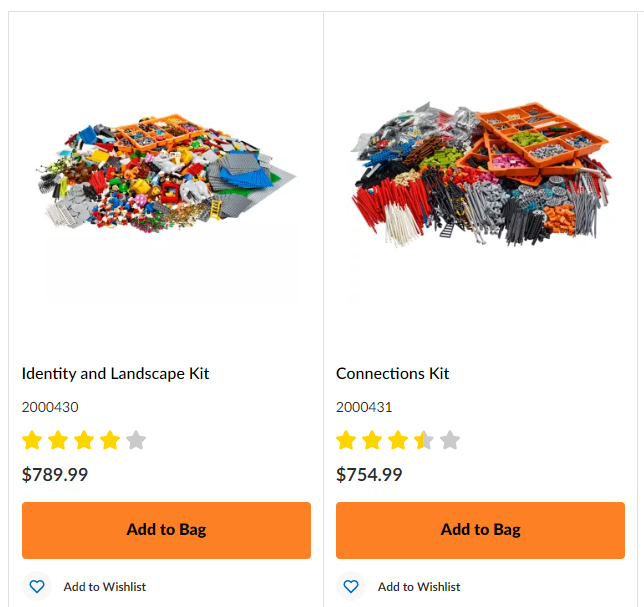Click the last gray star of Connections Kit rating
This screenshot has height=607, width=644.
450,440
